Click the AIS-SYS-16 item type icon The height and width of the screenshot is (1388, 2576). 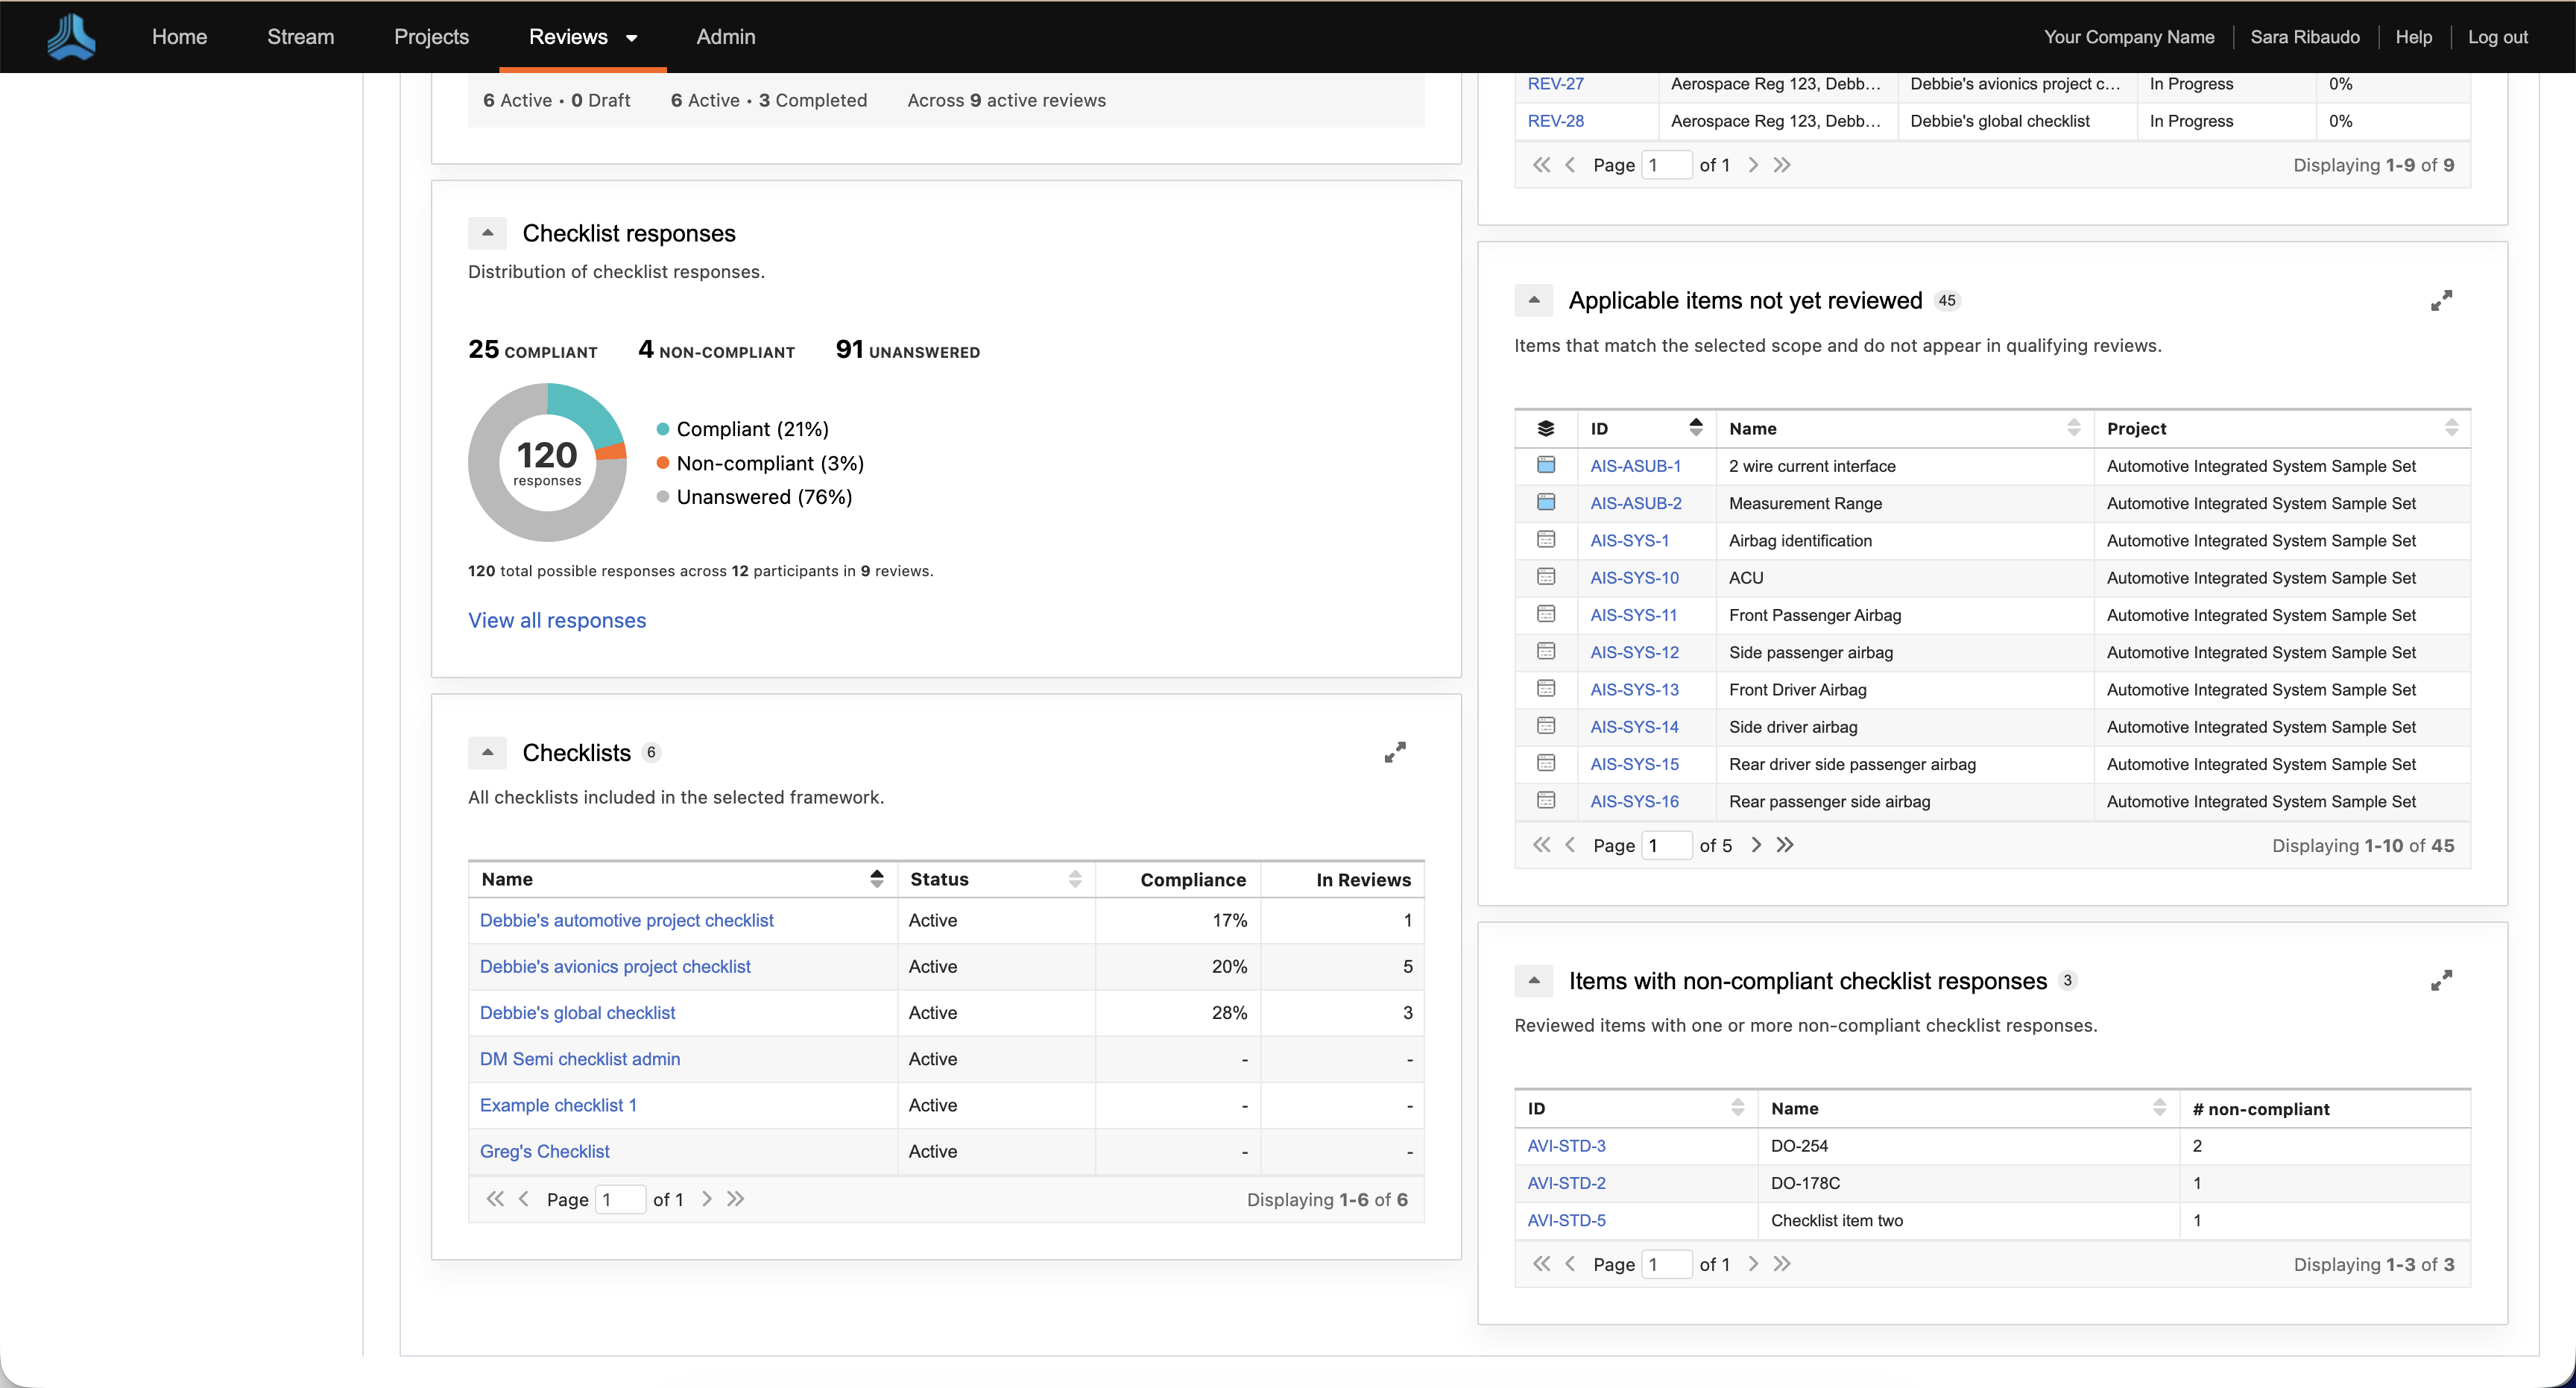(x=1545, y=800)
